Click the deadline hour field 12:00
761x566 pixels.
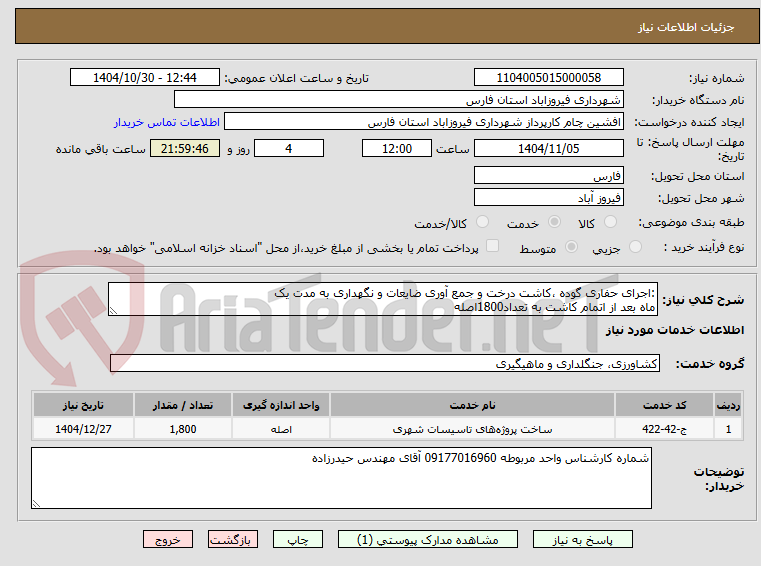pyautogui.click(x=397, y=149)
